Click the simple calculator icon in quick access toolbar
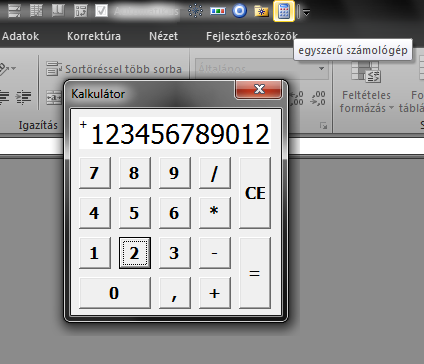 pyautogui.click(x=284, y=11)
